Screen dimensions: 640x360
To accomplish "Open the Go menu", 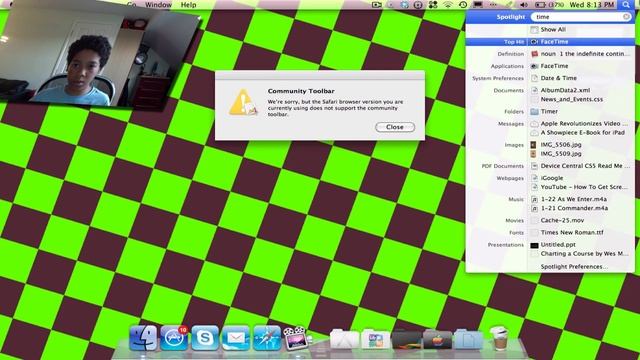I will 131,5.
